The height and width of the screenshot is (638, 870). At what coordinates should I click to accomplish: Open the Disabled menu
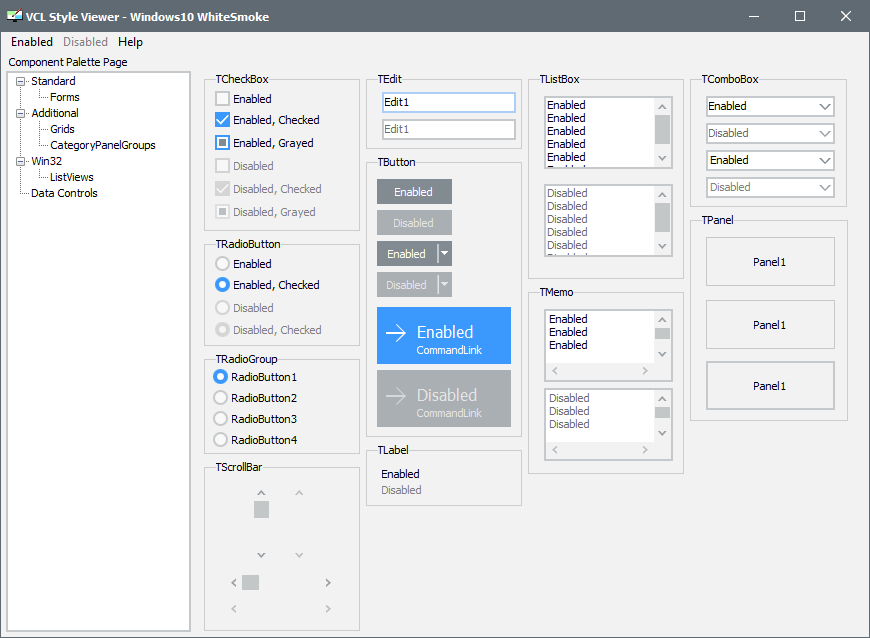[85, 42]
